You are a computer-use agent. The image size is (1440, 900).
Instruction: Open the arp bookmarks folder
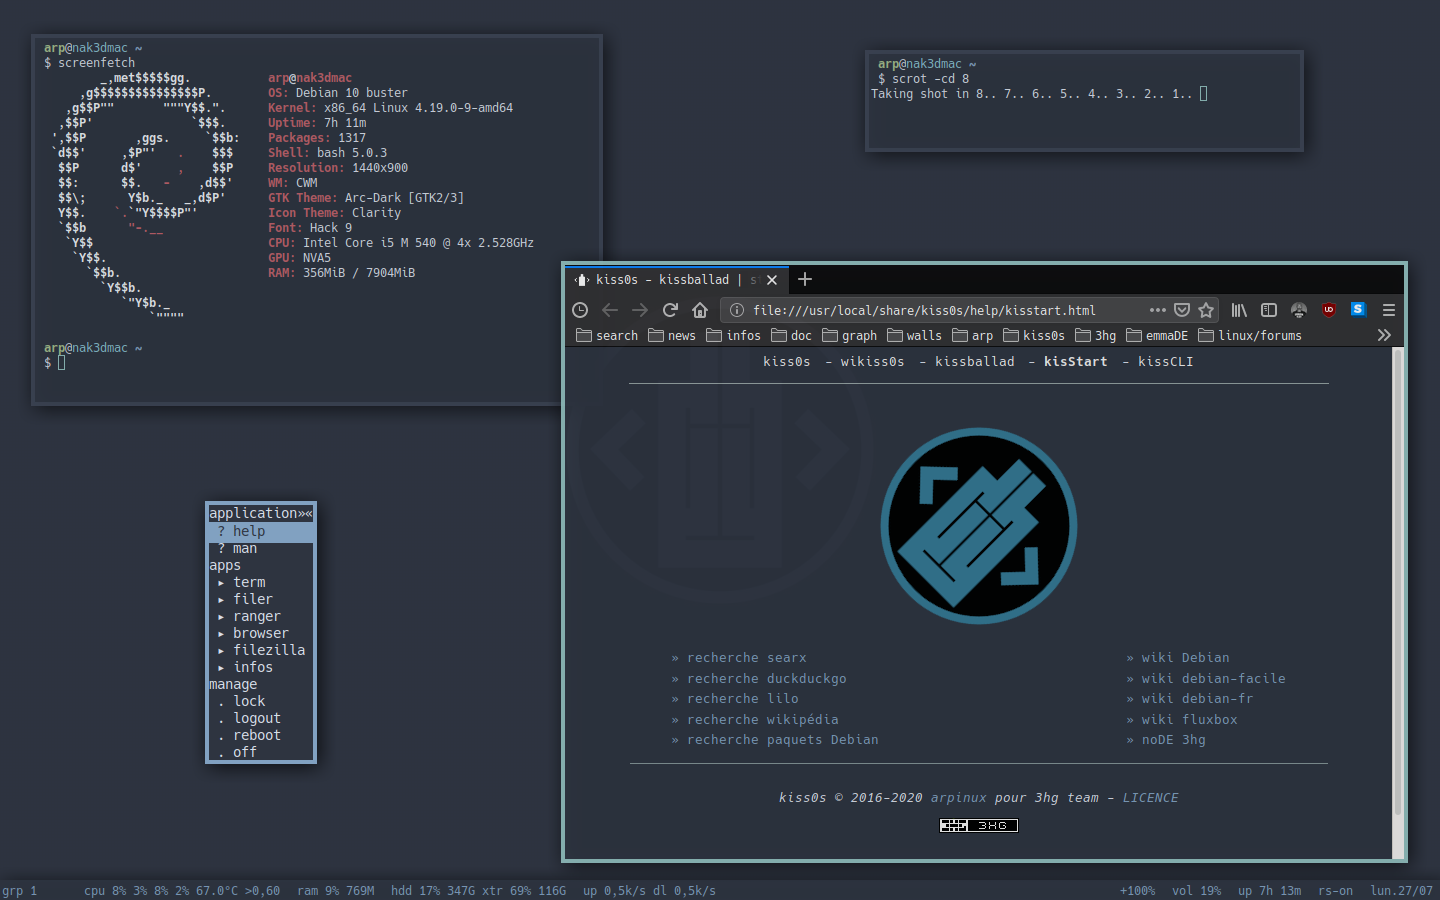pos(973,336)
